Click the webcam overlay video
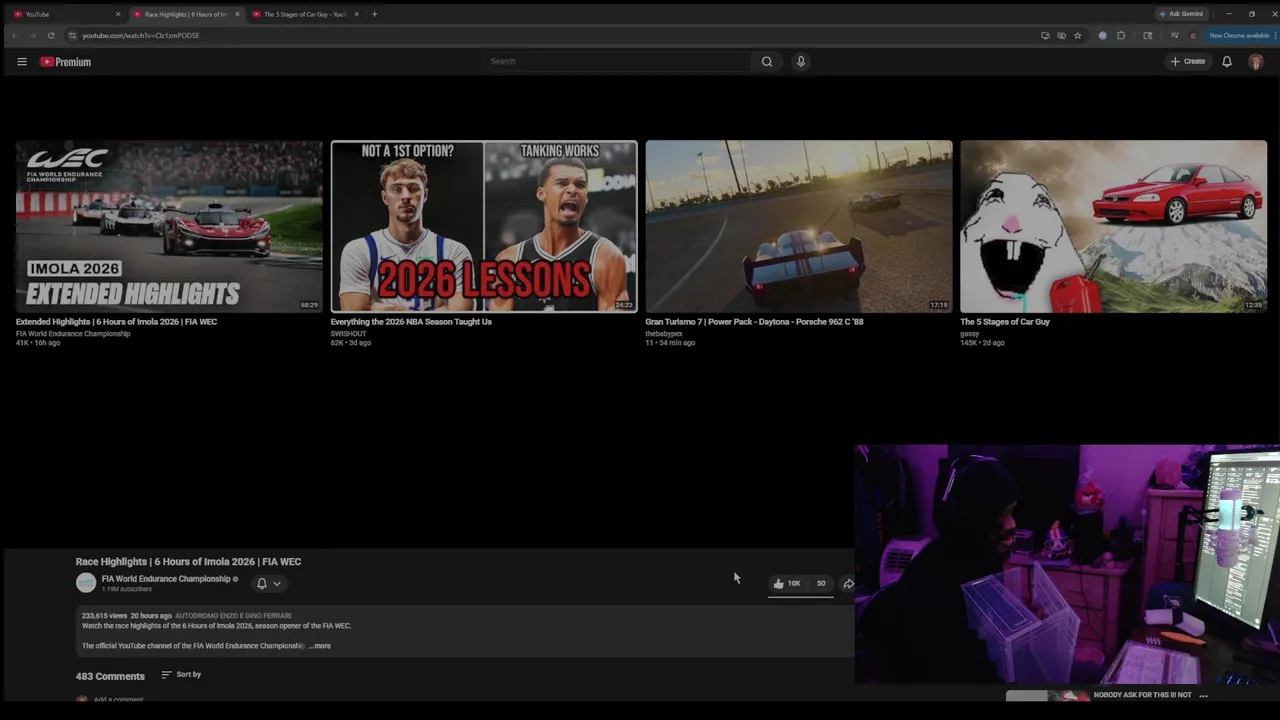 click(1067, 565)
